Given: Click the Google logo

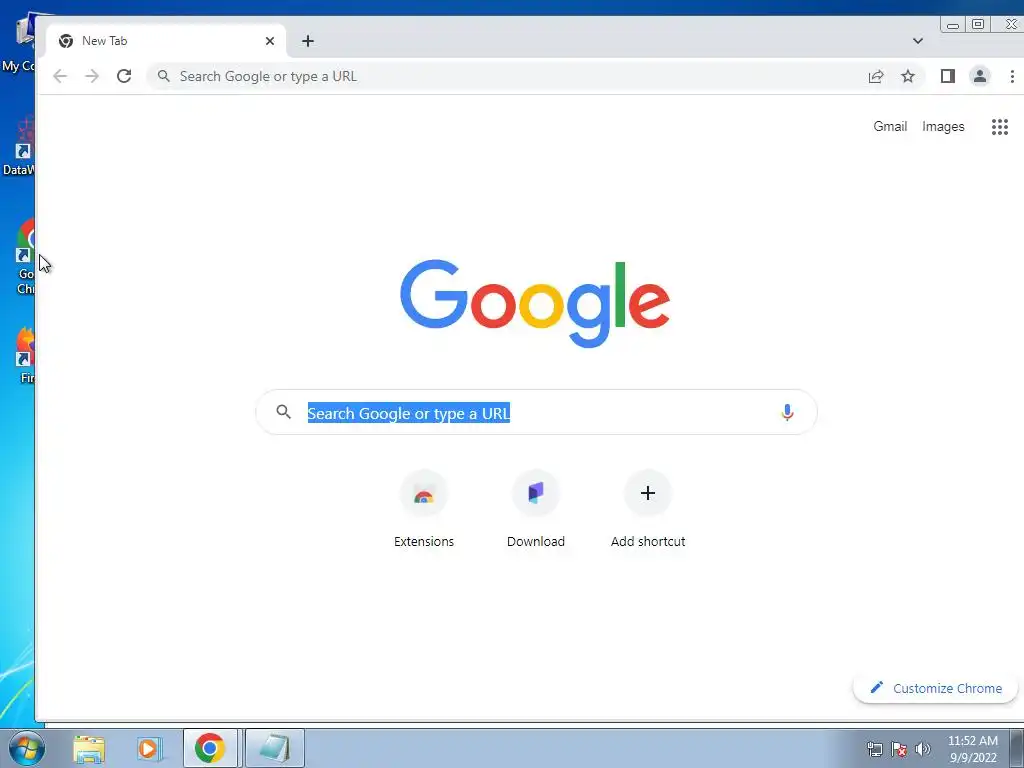Looking at the screenshot, I should pos(535,304).
